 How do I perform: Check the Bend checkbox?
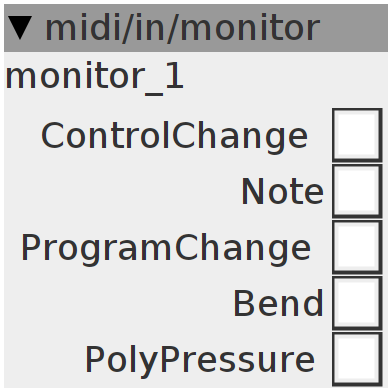(357, 303)
